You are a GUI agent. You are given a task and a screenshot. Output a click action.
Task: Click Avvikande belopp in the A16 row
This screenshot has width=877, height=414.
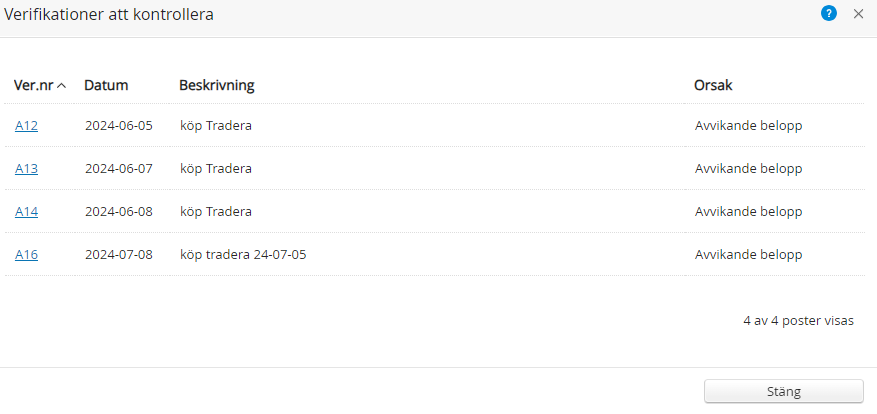[748, 255]
